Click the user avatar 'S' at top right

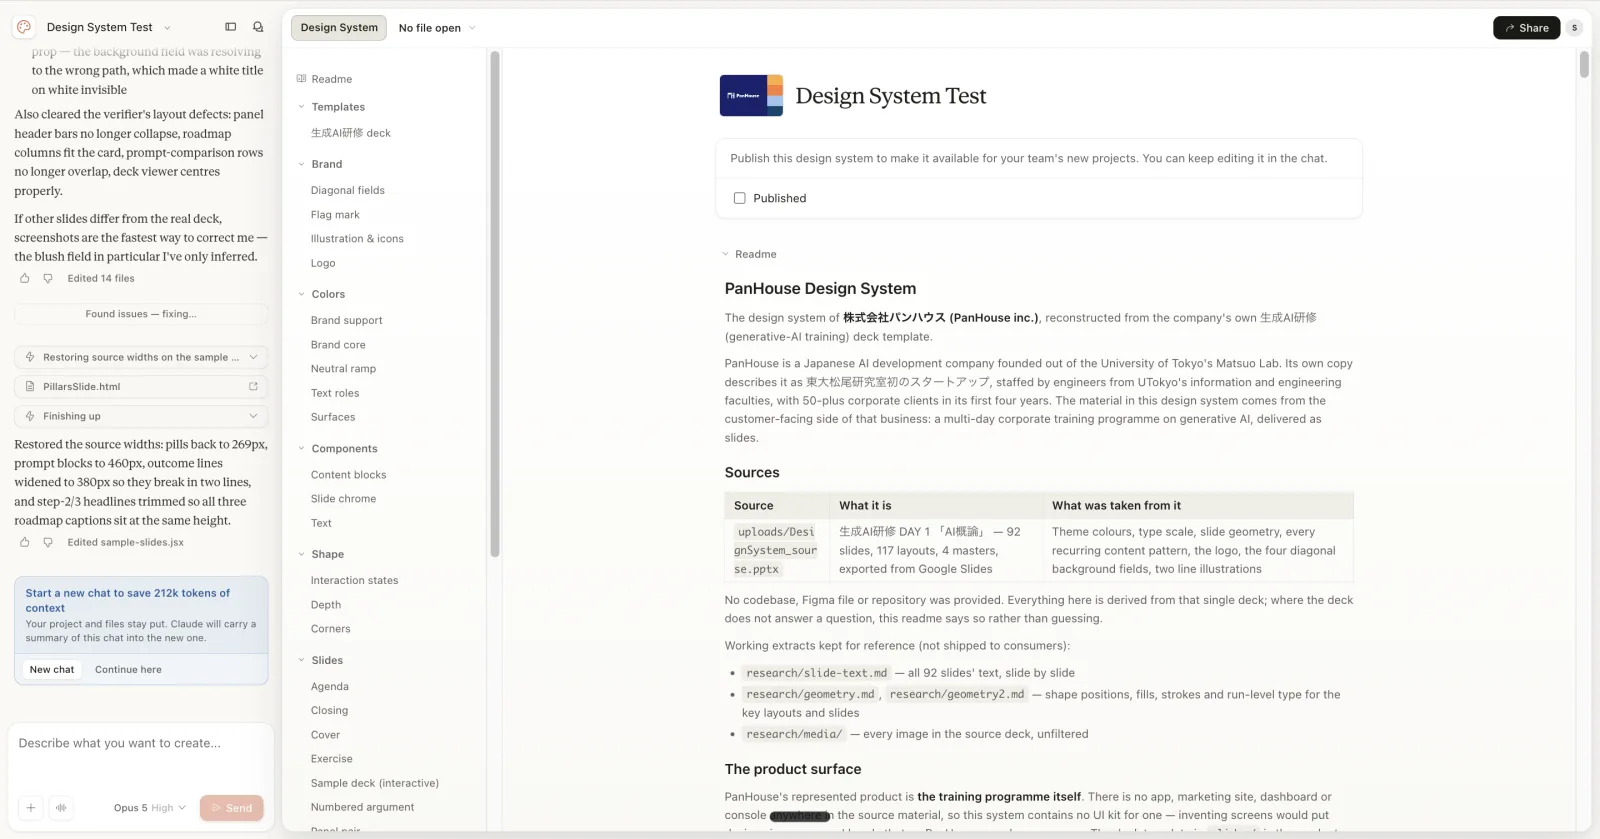pyautogui.click(x=1574, y=28)
